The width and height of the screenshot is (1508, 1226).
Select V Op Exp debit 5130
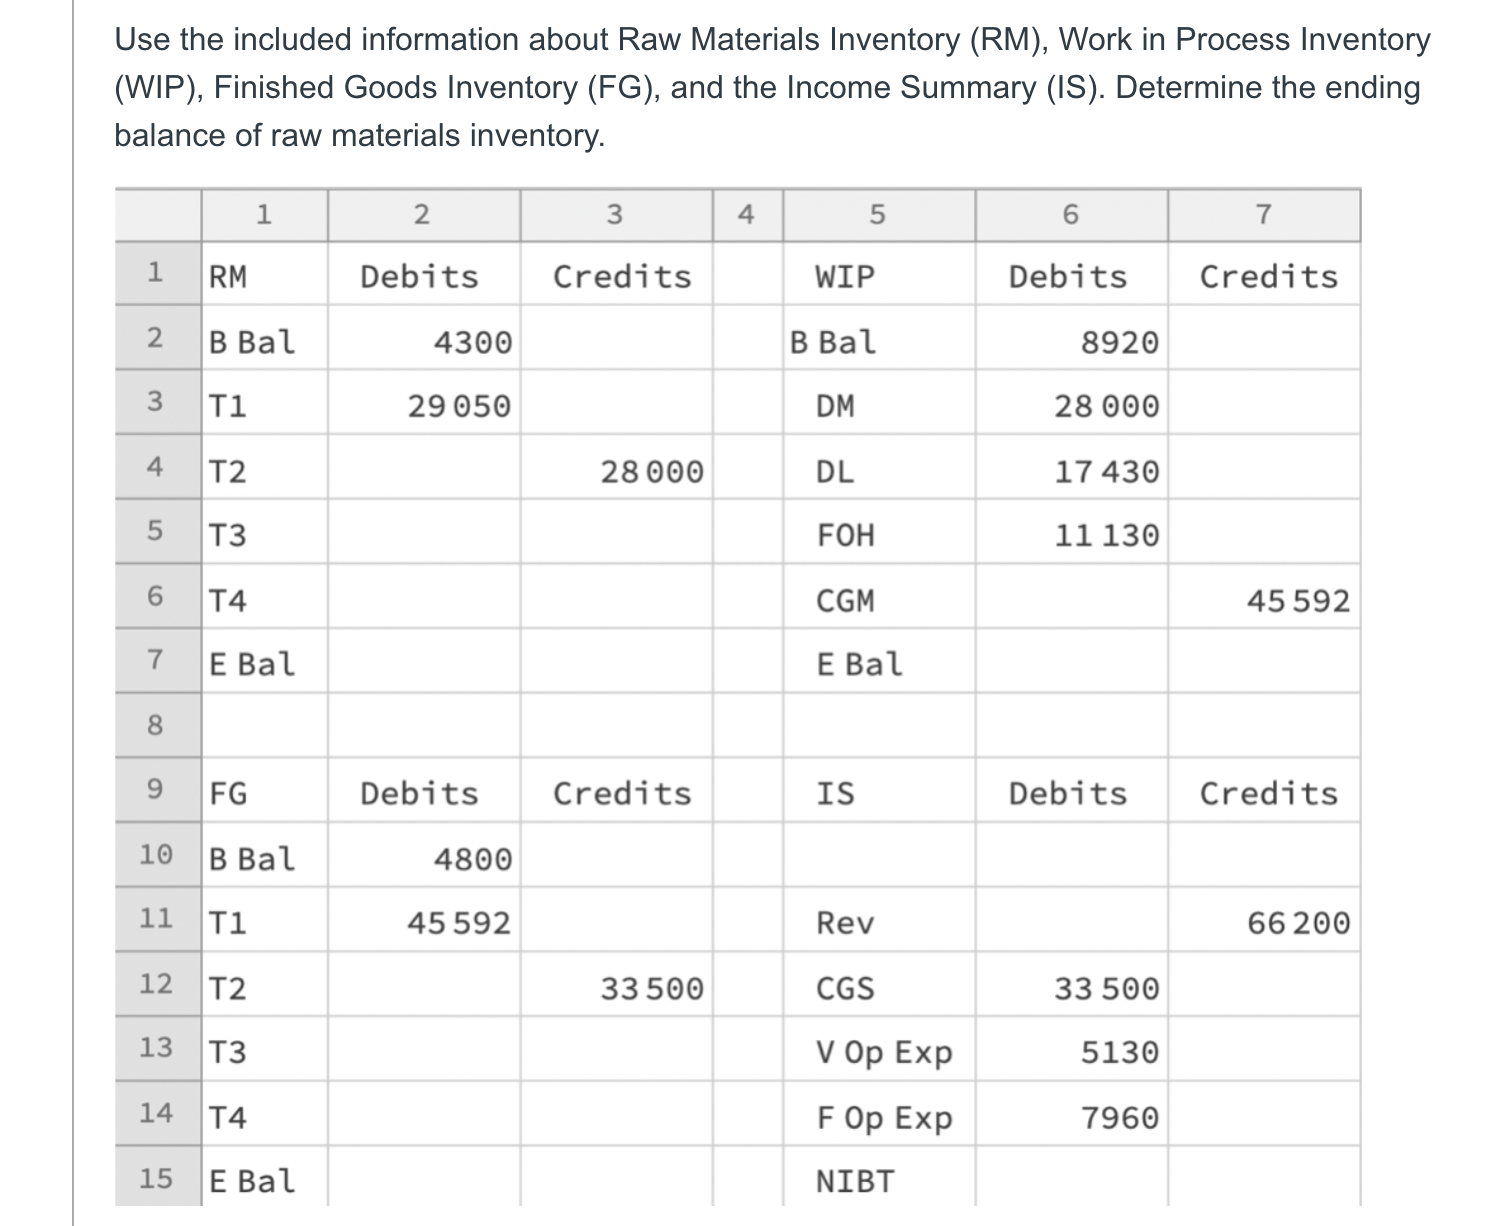pos(1071,1048)
